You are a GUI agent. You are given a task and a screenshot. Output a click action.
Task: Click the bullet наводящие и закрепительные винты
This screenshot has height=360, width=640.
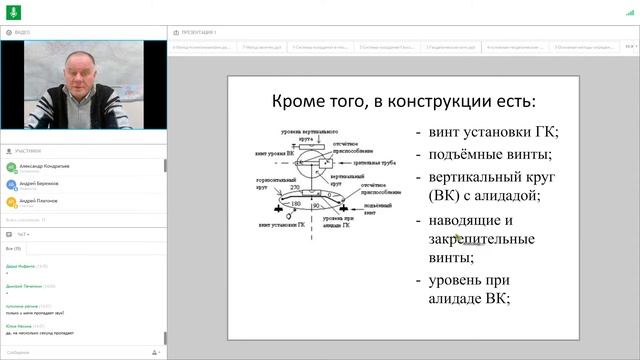click(481, 239)
